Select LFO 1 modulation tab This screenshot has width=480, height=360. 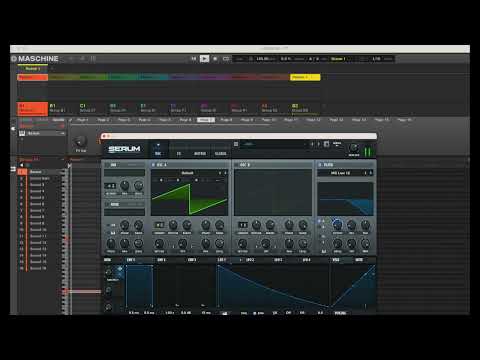[222, 260]
